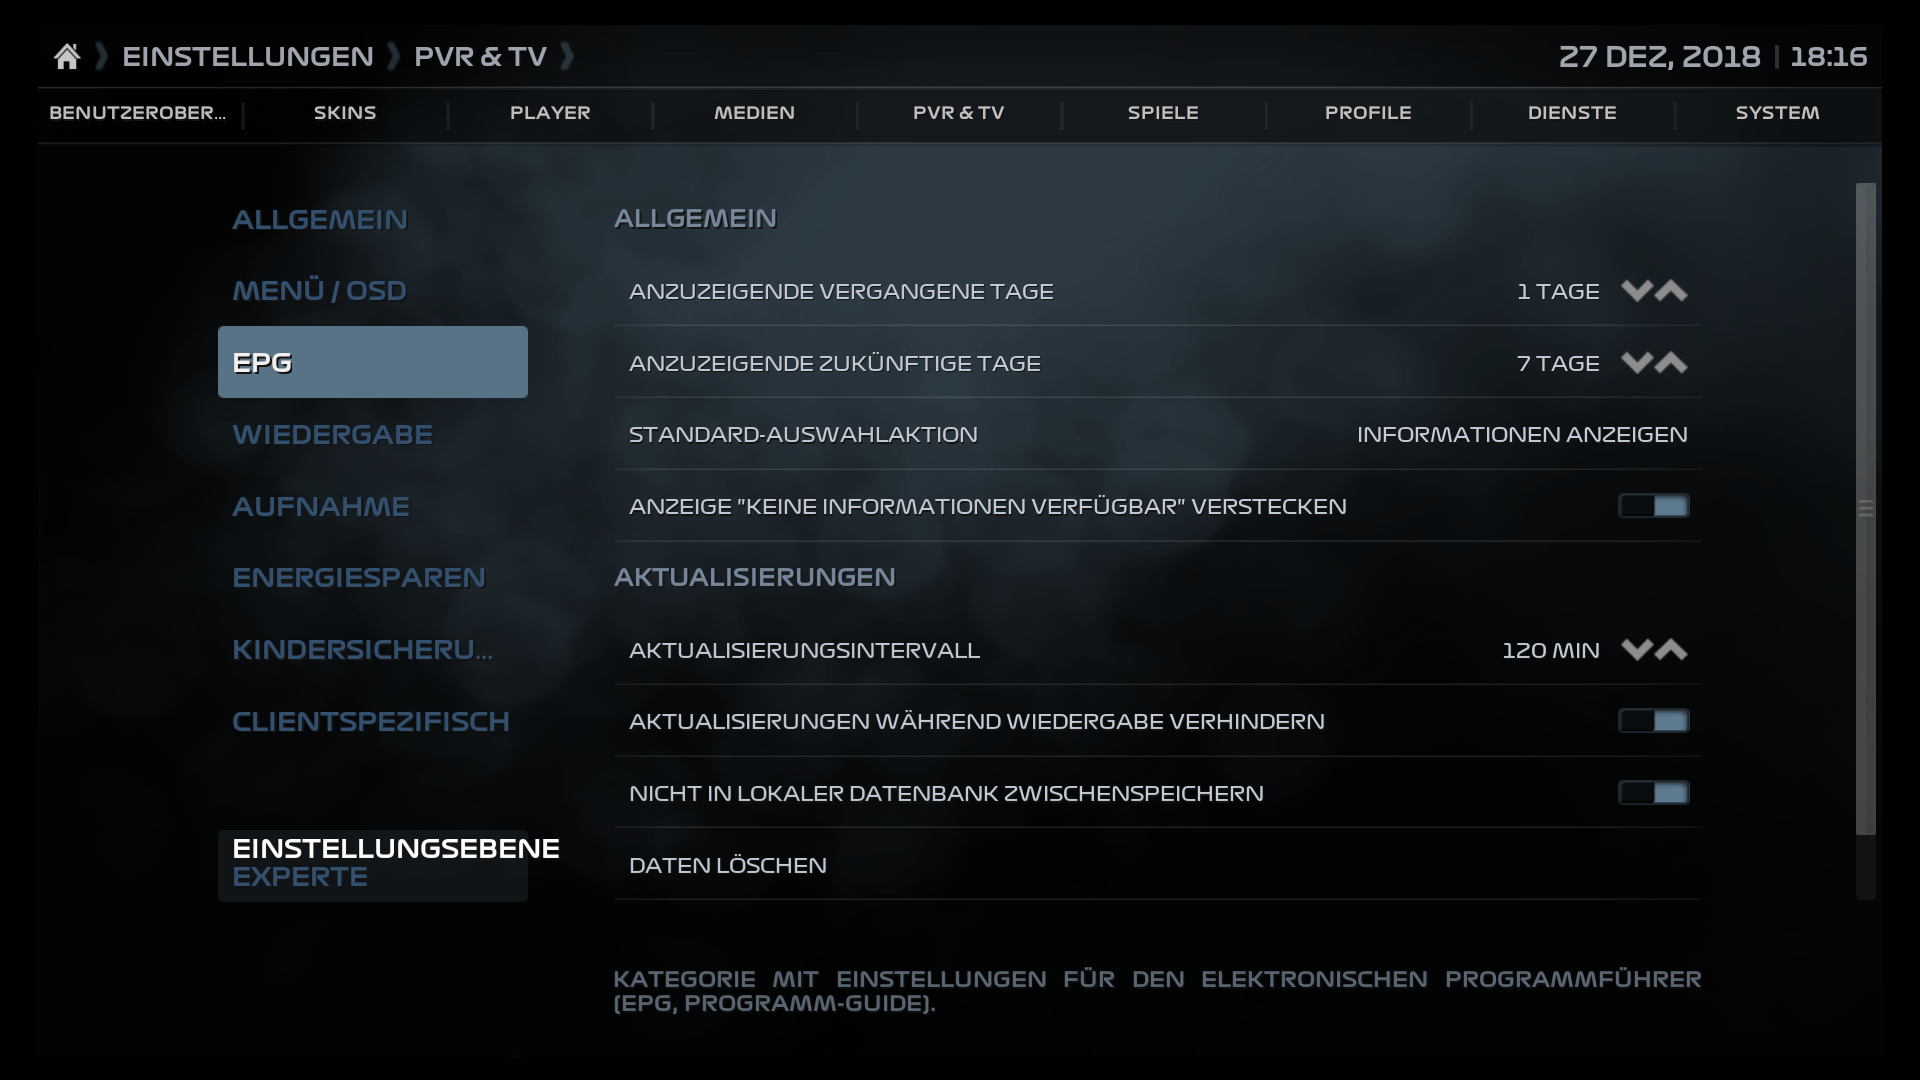Image resolution: width=1920 pixels, height=1080 pixels.
Task: Change the Einstellungsebene from Experte
Action: coord(372,862)
